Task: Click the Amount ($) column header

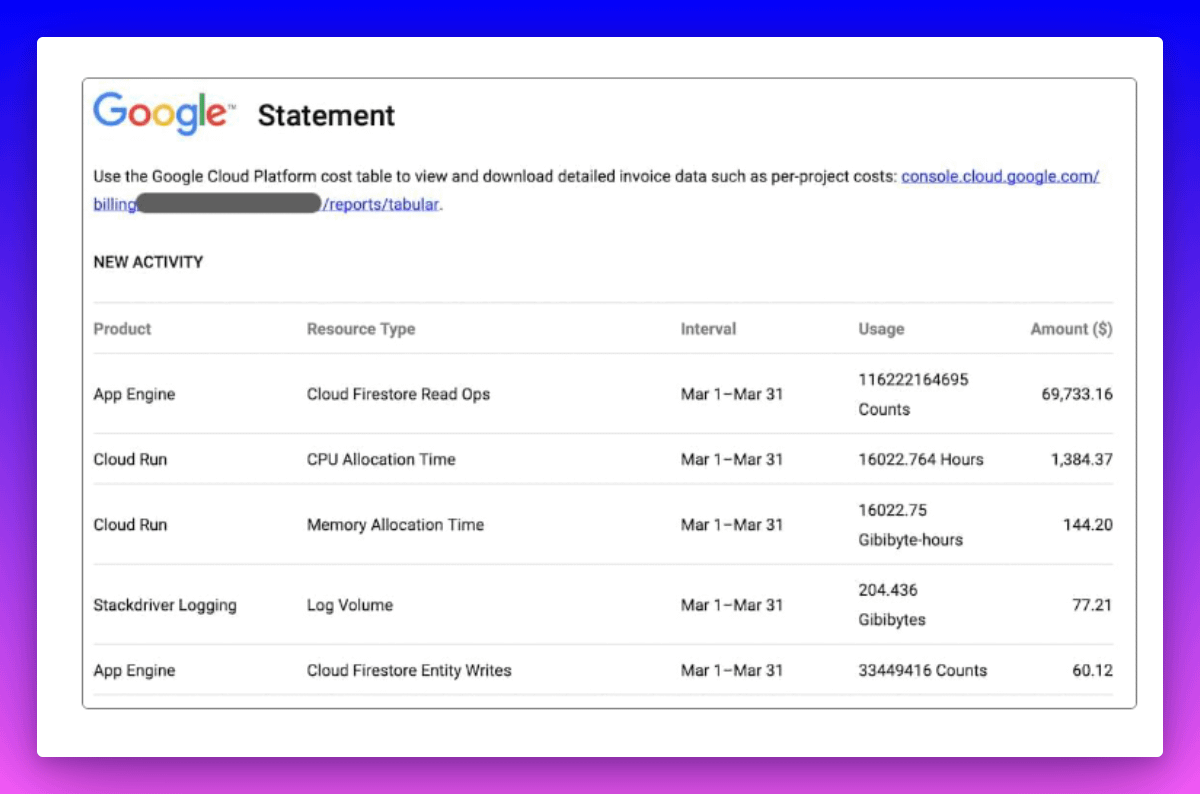Action: tap(1071, 329)
